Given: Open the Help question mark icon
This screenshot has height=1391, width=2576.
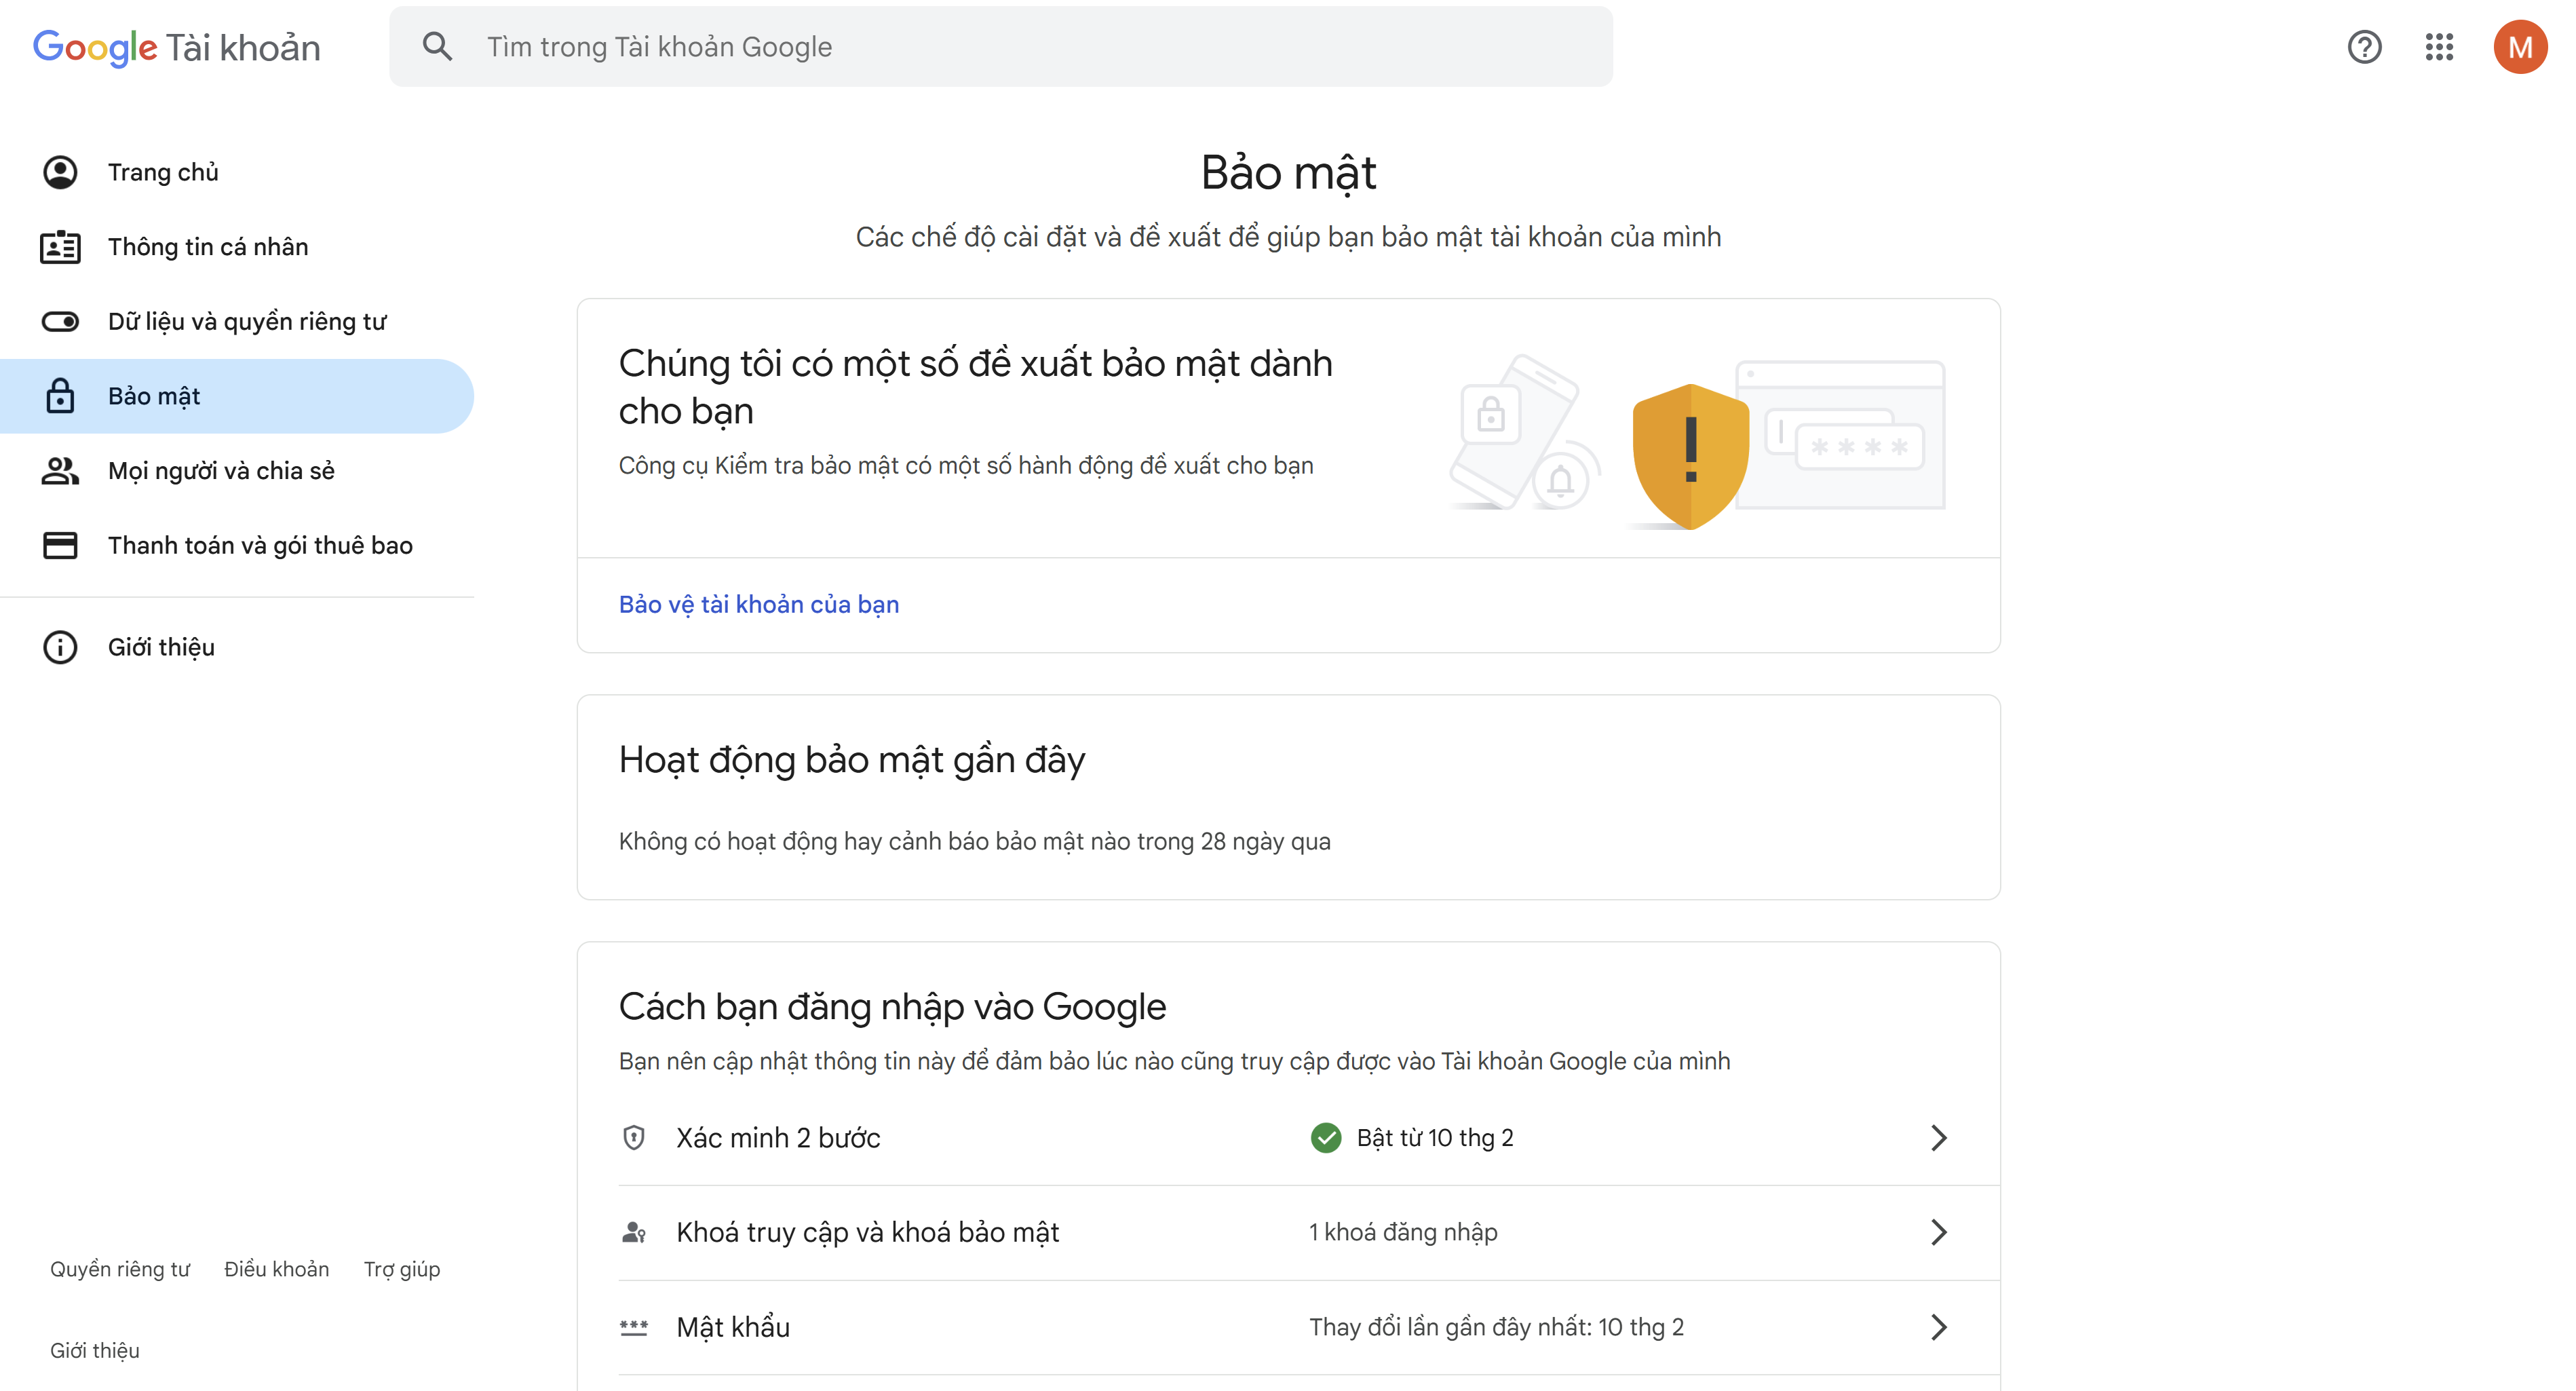Looking at the screenshot, I should tap(2364, 47).
